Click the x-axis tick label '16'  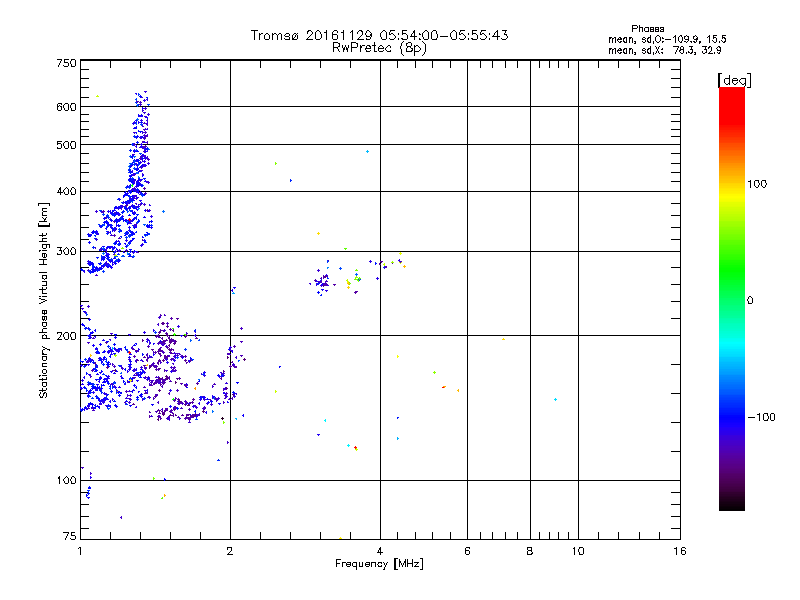click(x=680, y=551)
